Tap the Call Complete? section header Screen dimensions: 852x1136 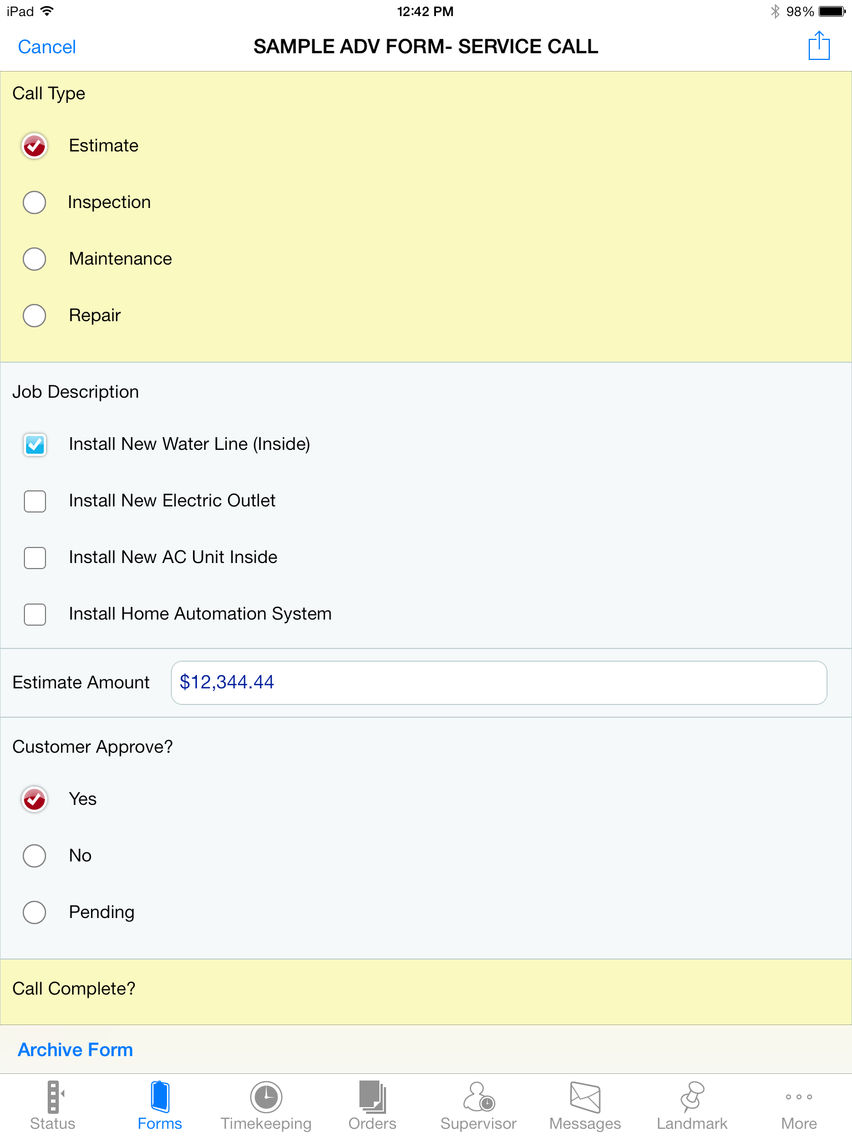[74, 989]
